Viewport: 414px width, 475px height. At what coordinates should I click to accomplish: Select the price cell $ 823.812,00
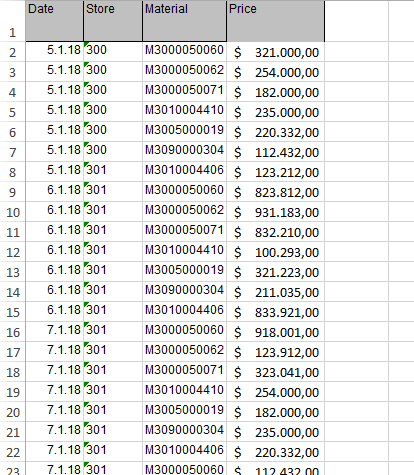coord(275,192)
